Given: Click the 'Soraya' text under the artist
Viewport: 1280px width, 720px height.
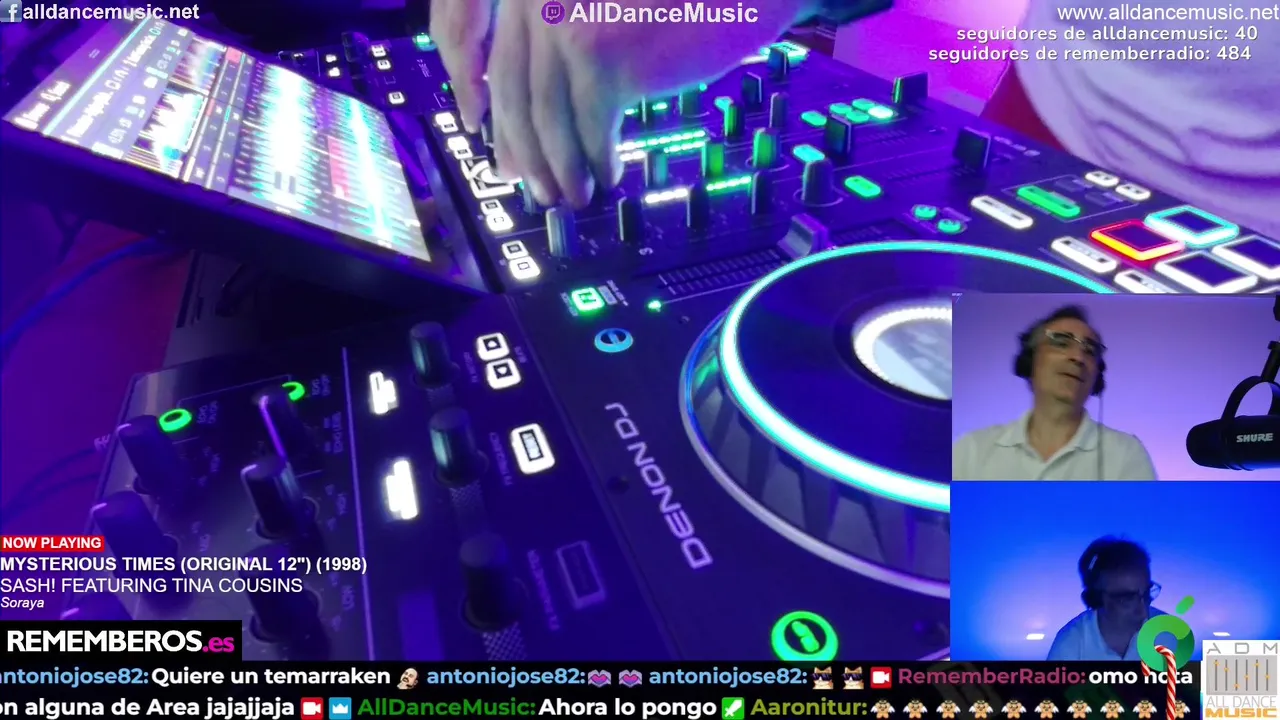Looking at the screenshot, I should click(22, 602).
